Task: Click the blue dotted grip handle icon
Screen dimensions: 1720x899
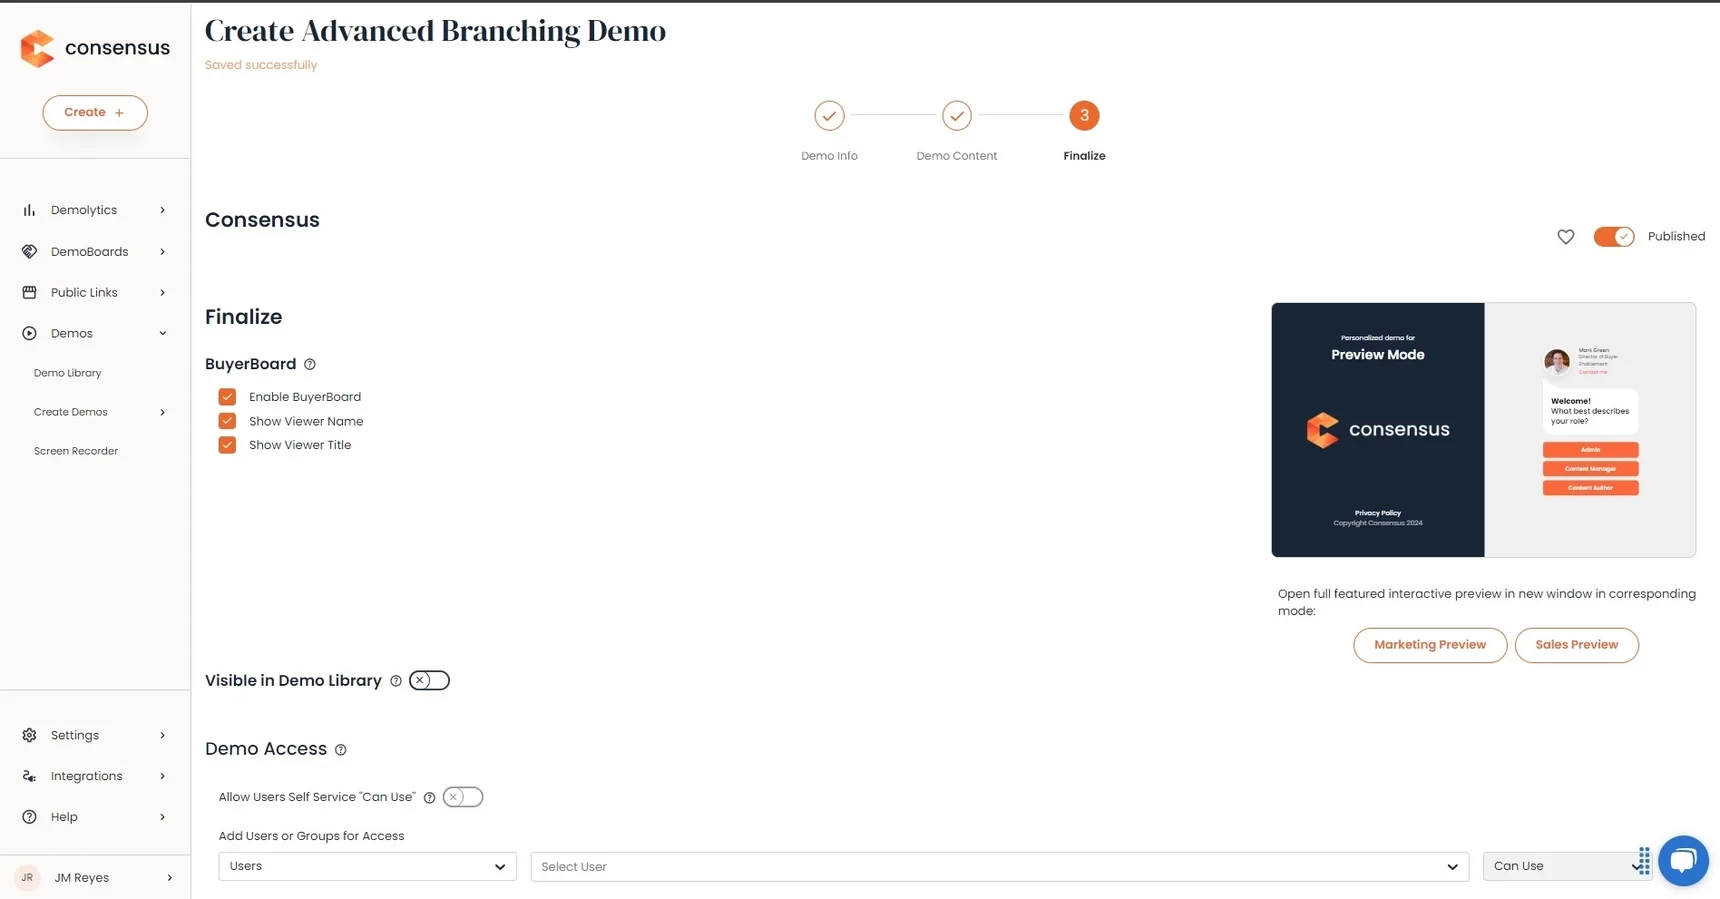Action: click(x=1644, y=860)
